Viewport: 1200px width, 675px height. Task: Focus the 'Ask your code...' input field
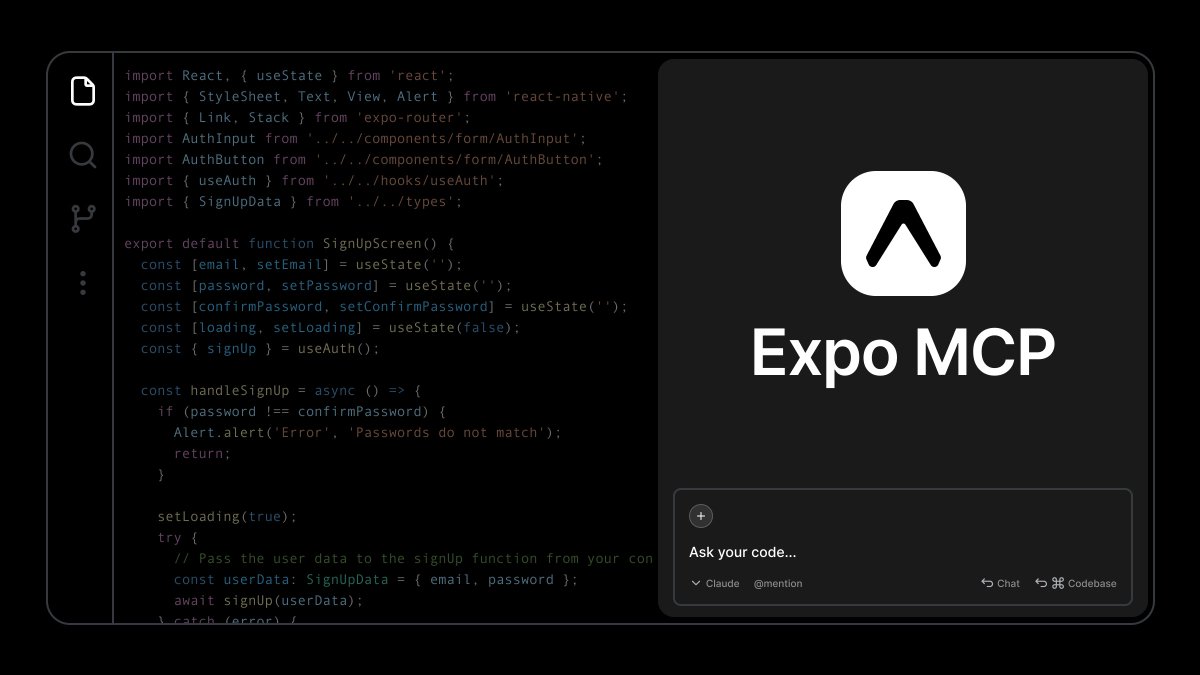743,552
